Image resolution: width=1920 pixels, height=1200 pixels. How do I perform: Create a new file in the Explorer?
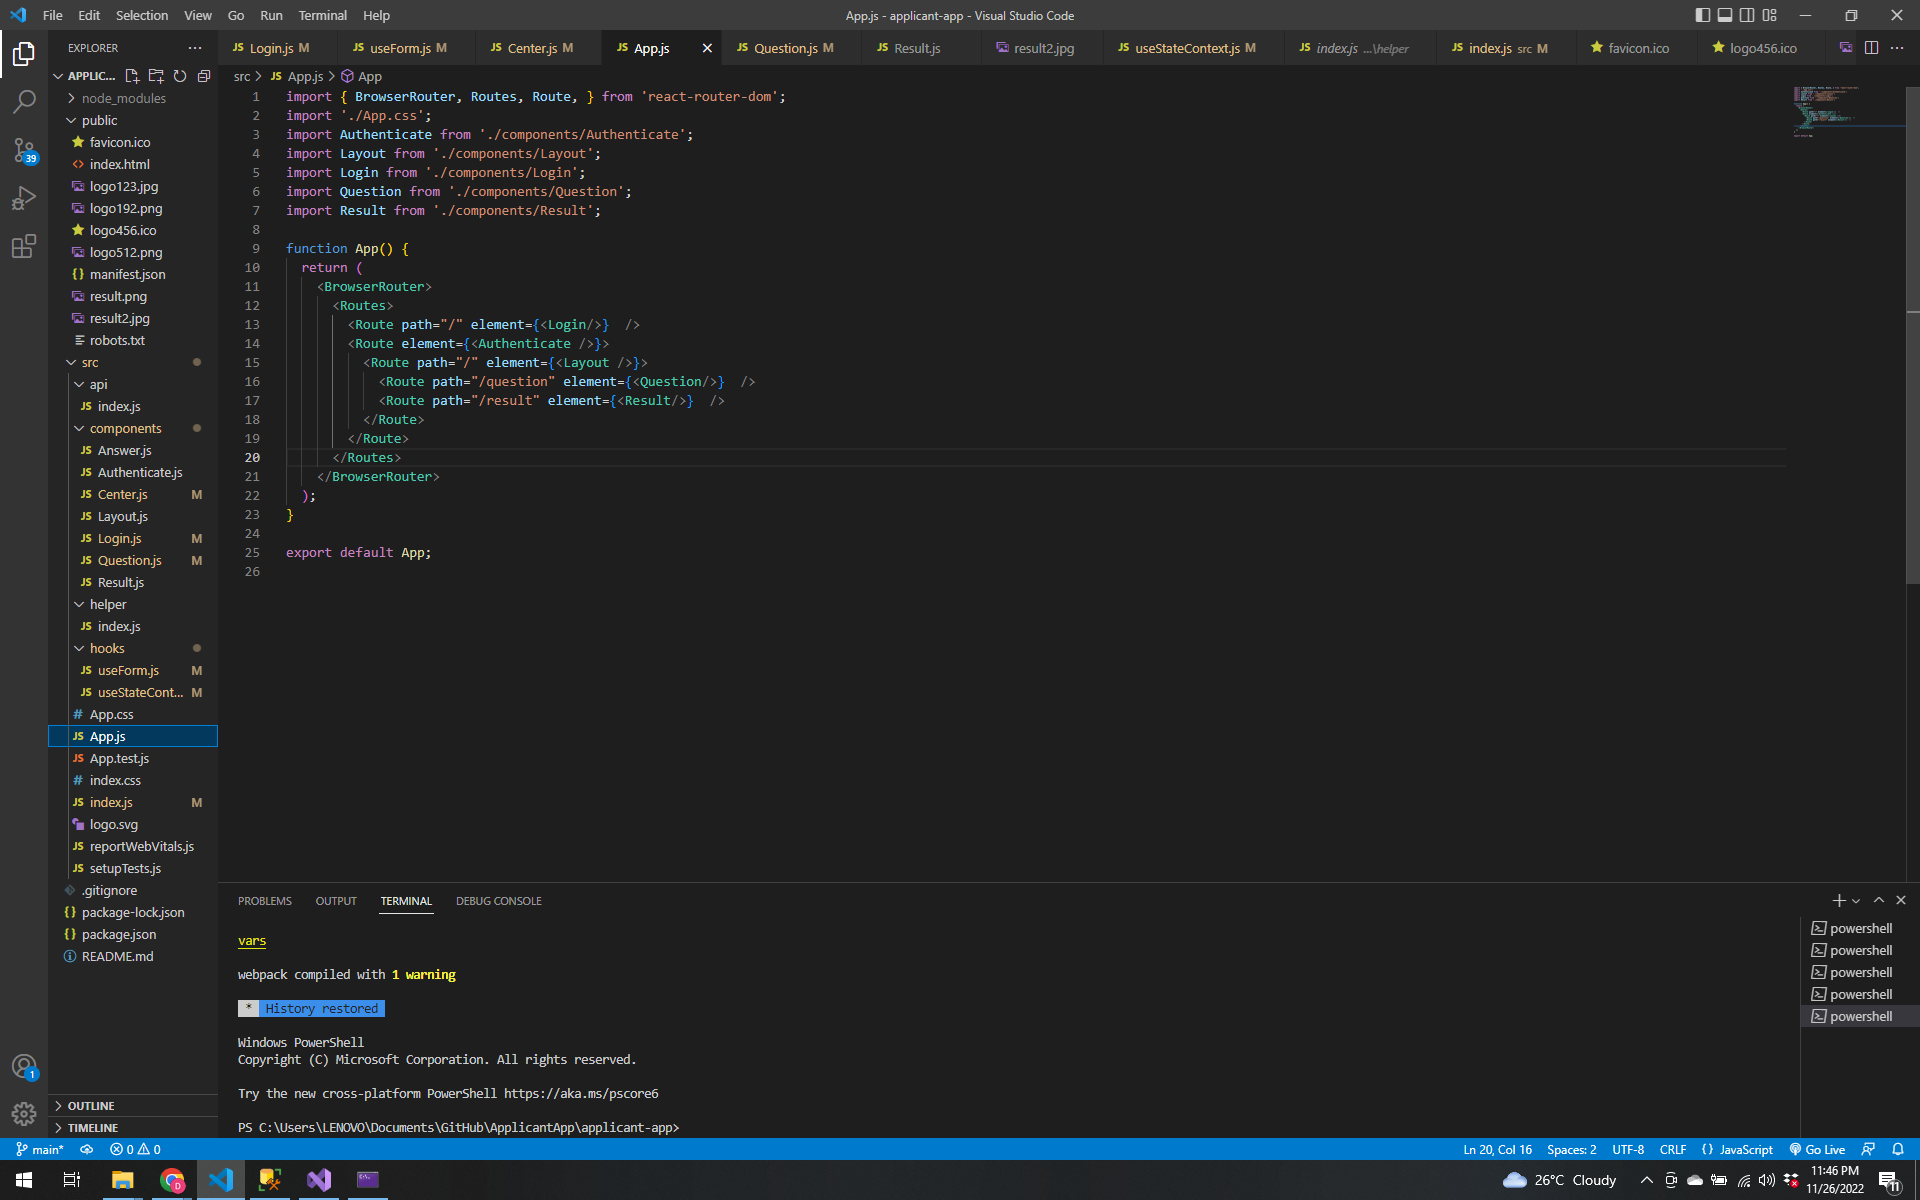coord(131,75)
